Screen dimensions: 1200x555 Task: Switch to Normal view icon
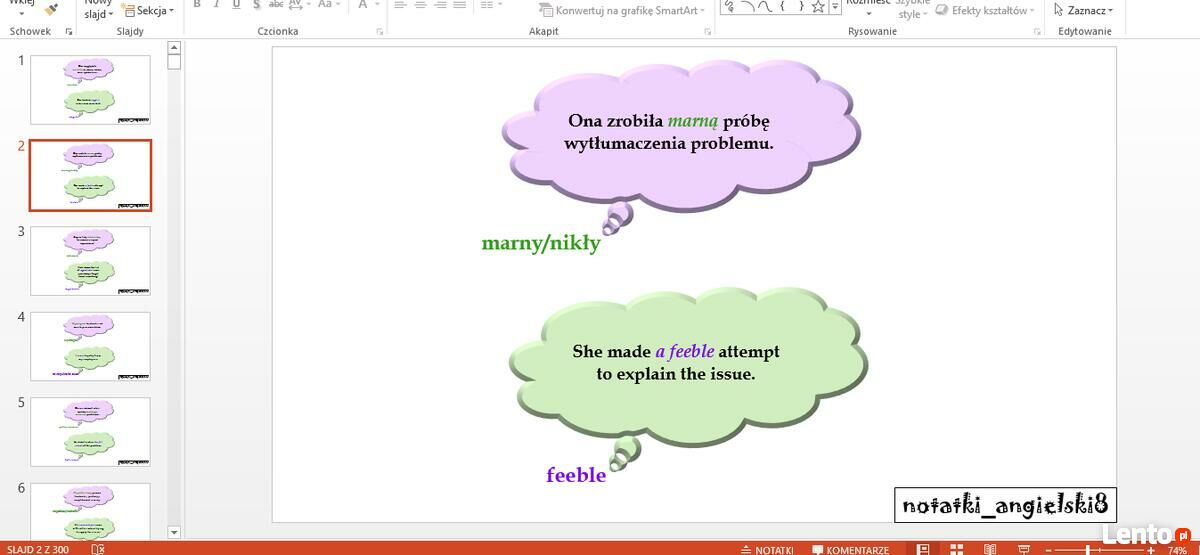(924, 549)
